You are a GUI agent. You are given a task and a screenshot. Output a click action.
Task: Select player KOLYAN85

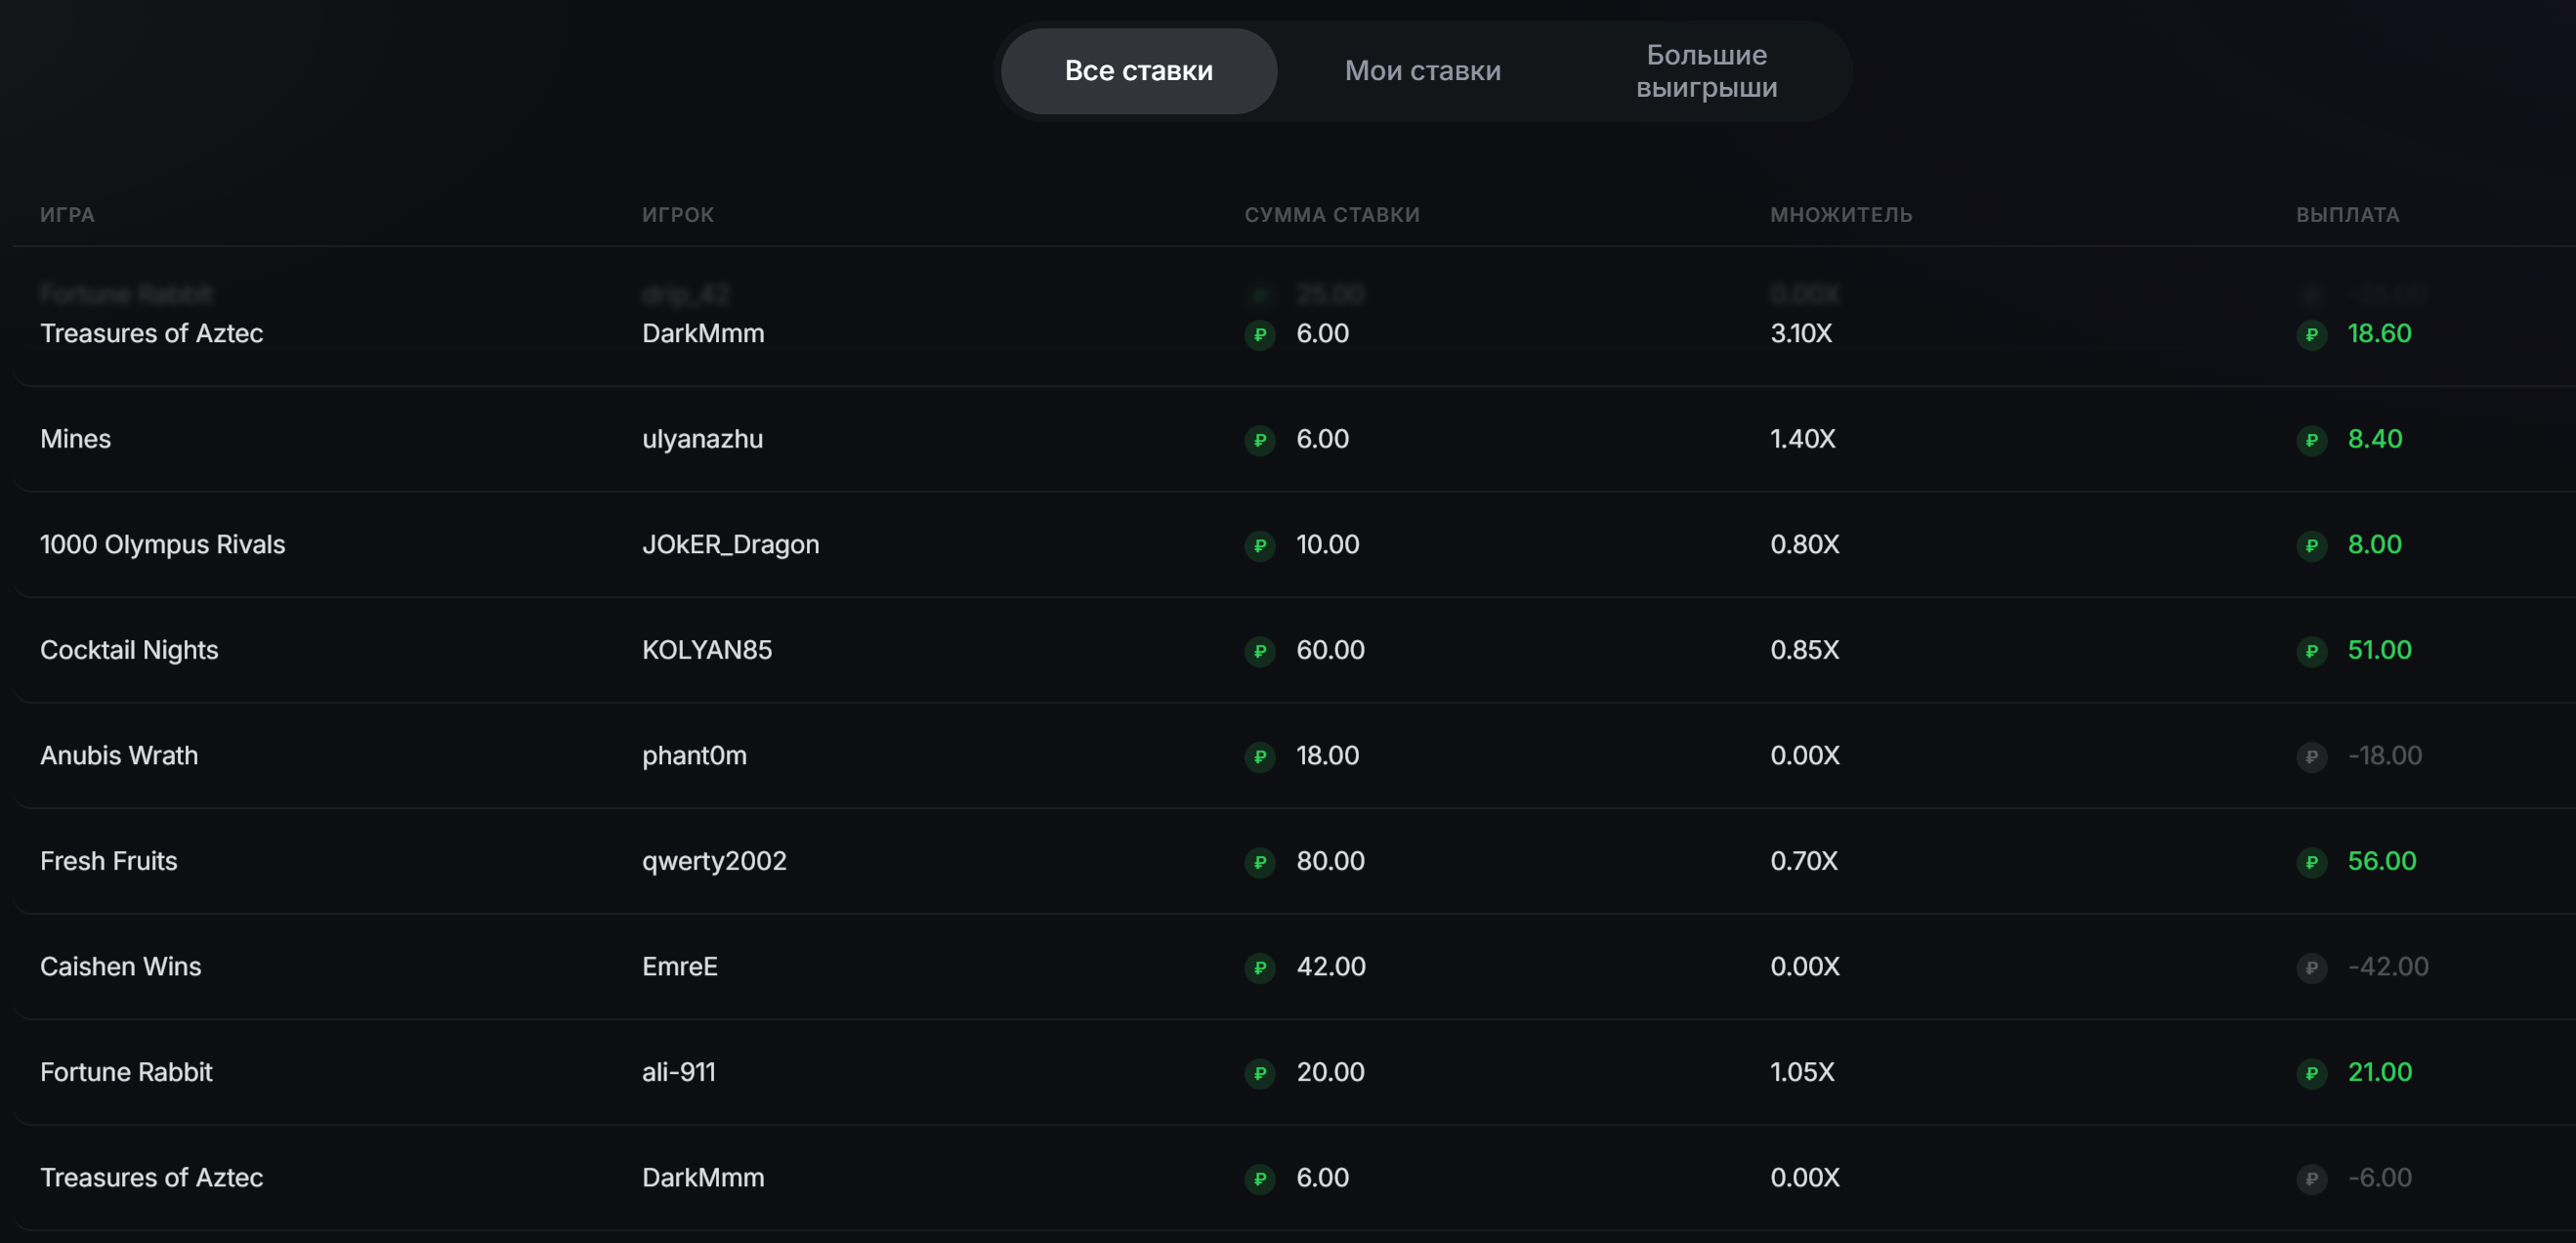706,650
